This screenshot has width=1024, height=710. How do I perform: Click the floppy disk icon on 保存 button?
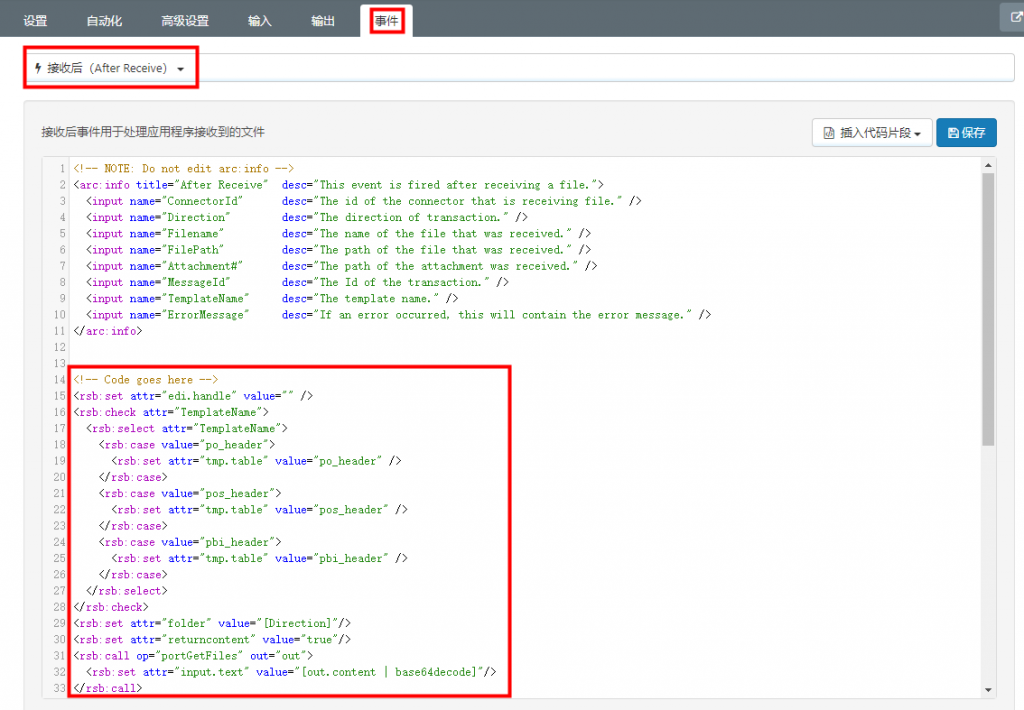(x=953, y=133)
